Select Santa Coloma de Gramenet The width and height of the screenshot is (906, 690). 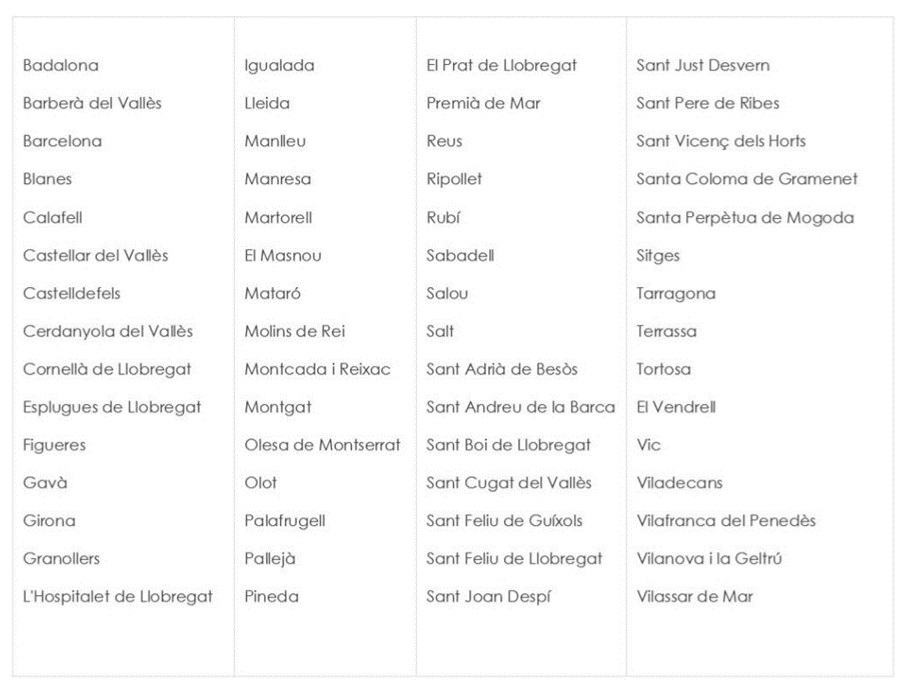tap(747, 179)
